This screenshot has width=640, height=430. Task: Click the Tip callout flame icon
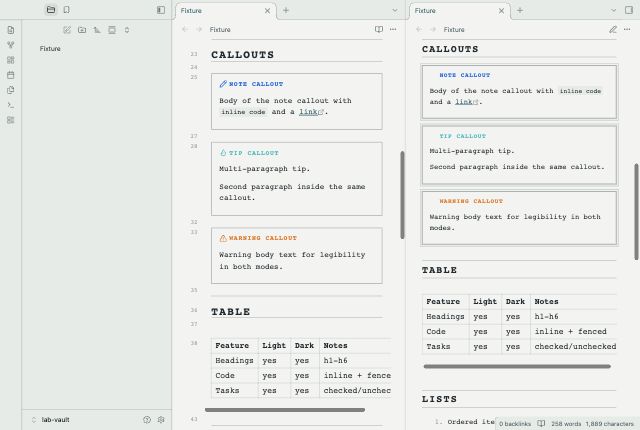tap(223, 153)
